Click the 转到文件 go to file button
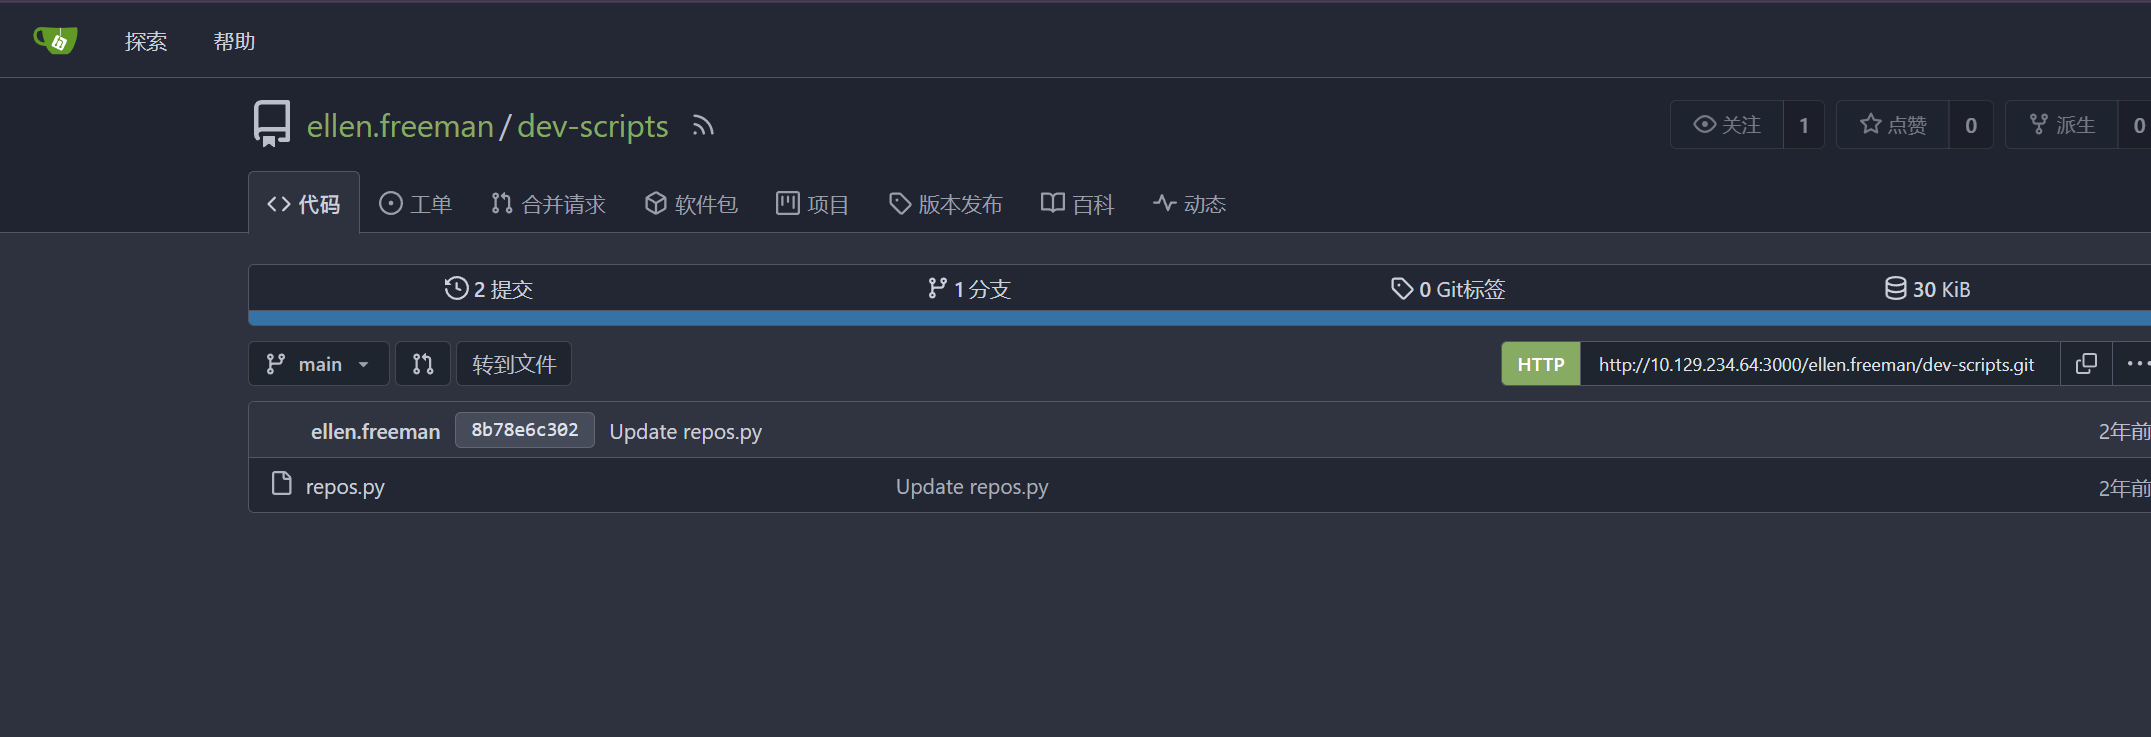 pyautogui.click(x=514, y=364)
